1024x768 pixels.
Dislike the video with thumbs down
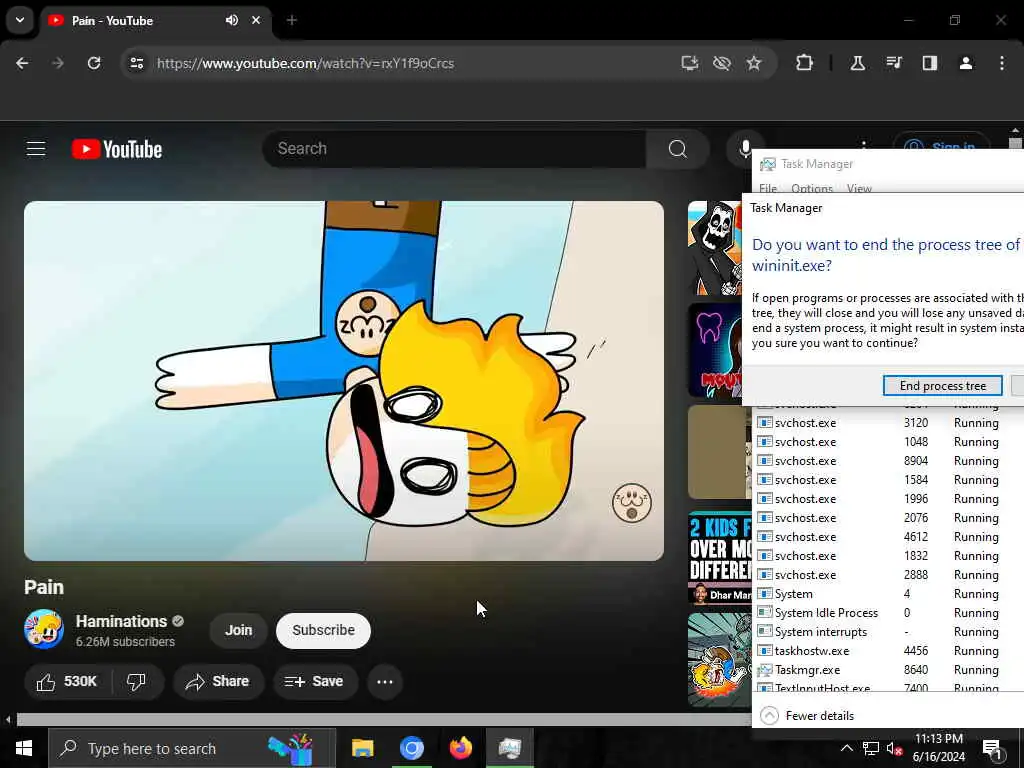click(136, 682)
